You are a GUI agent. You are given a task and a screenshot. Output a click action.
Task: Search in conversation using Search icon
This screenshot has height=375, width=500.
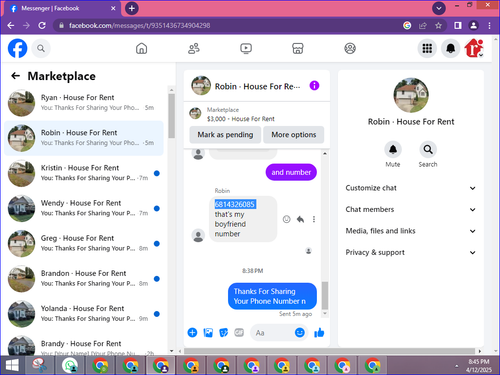click(428, 150)
